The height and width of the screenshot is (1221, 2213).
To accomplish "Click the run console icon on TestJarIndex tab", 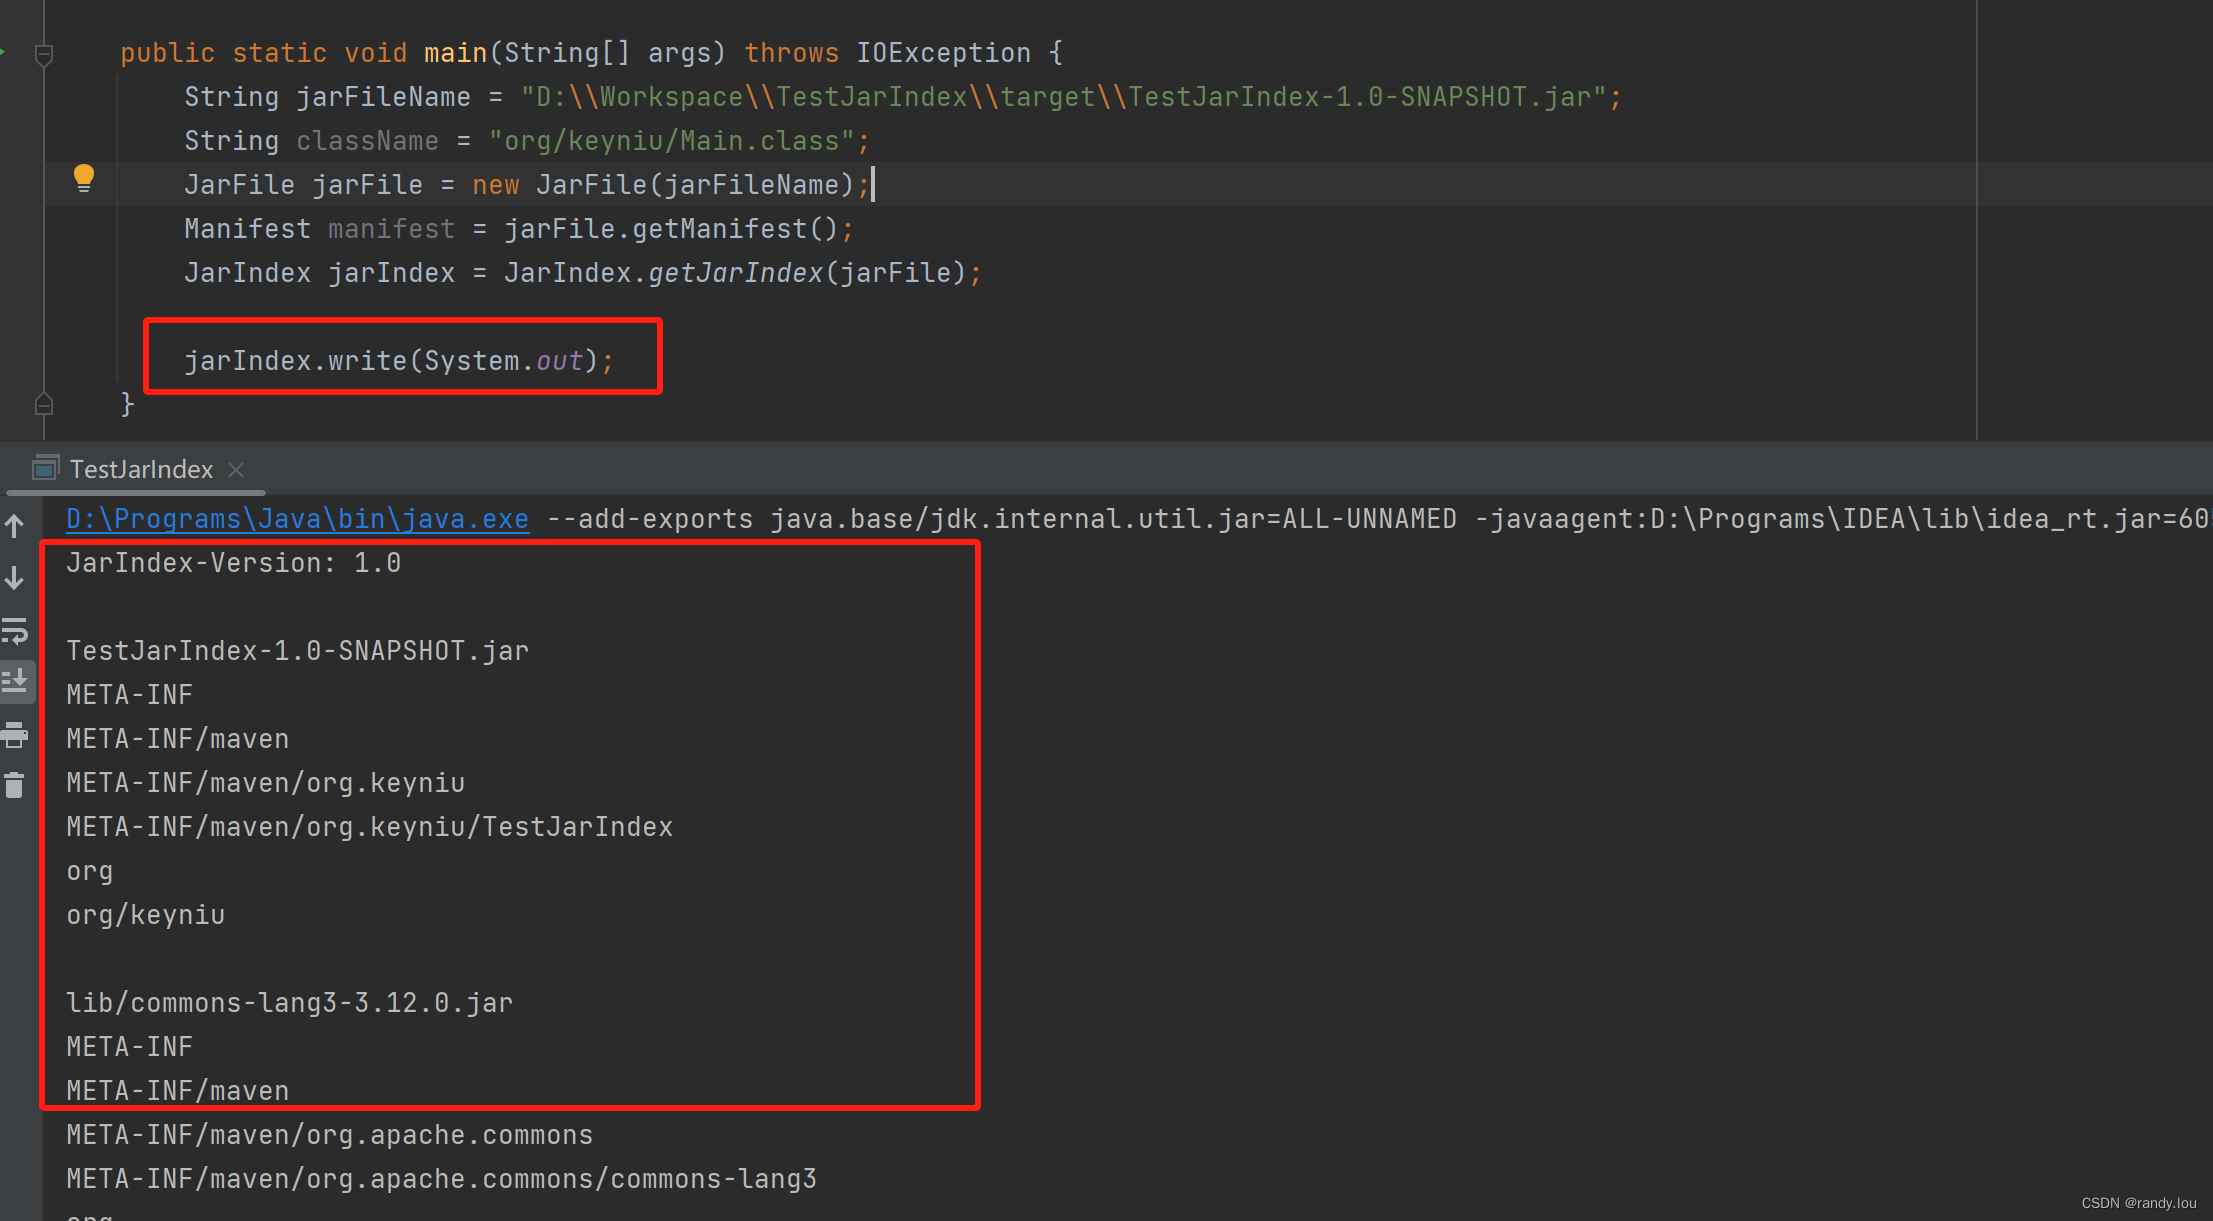I will click(45, 468).
